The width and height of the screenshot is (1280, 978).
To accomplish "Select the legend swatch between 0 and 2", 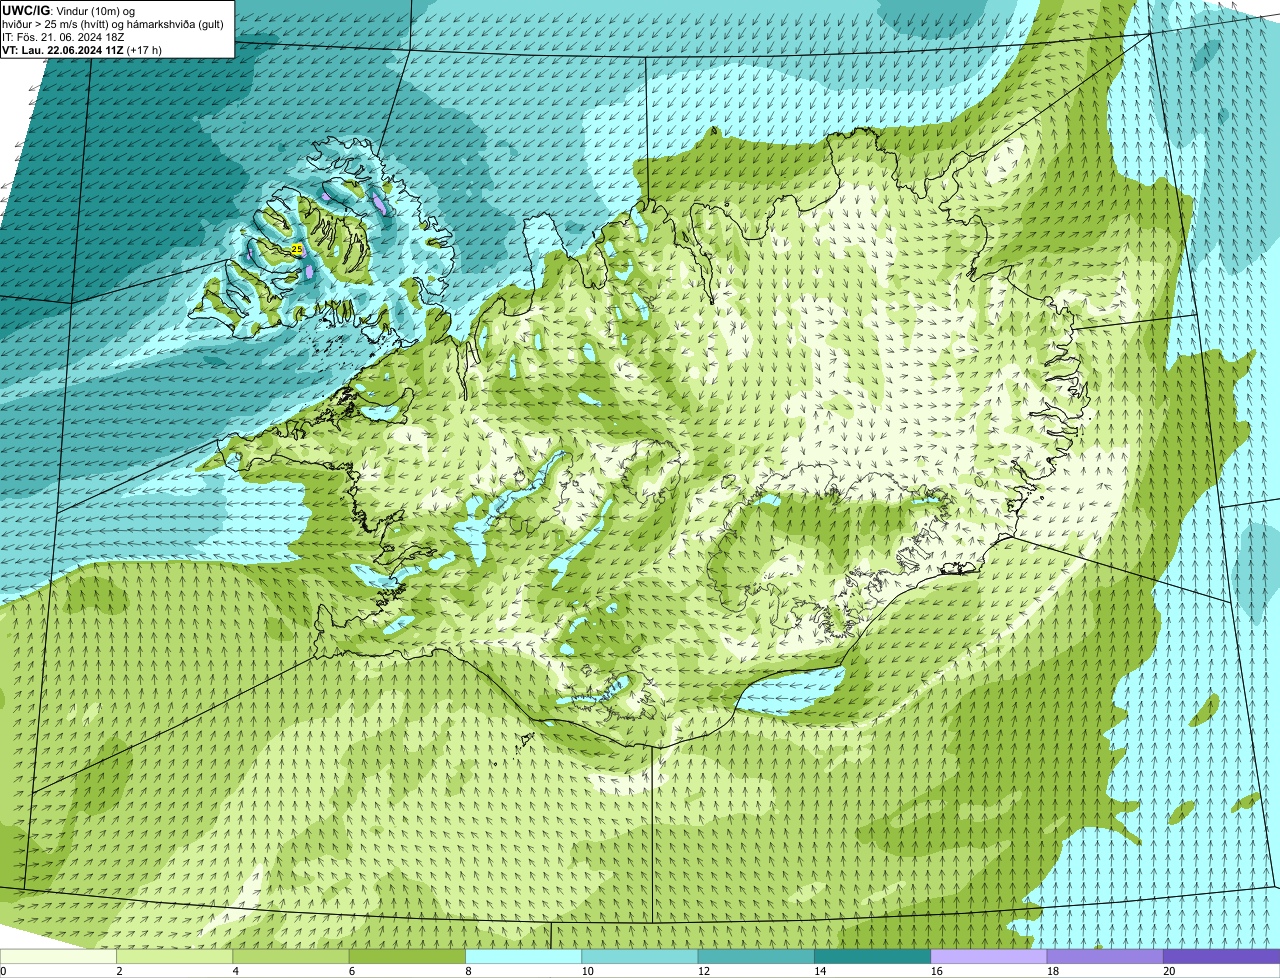I will coord(58,956).
